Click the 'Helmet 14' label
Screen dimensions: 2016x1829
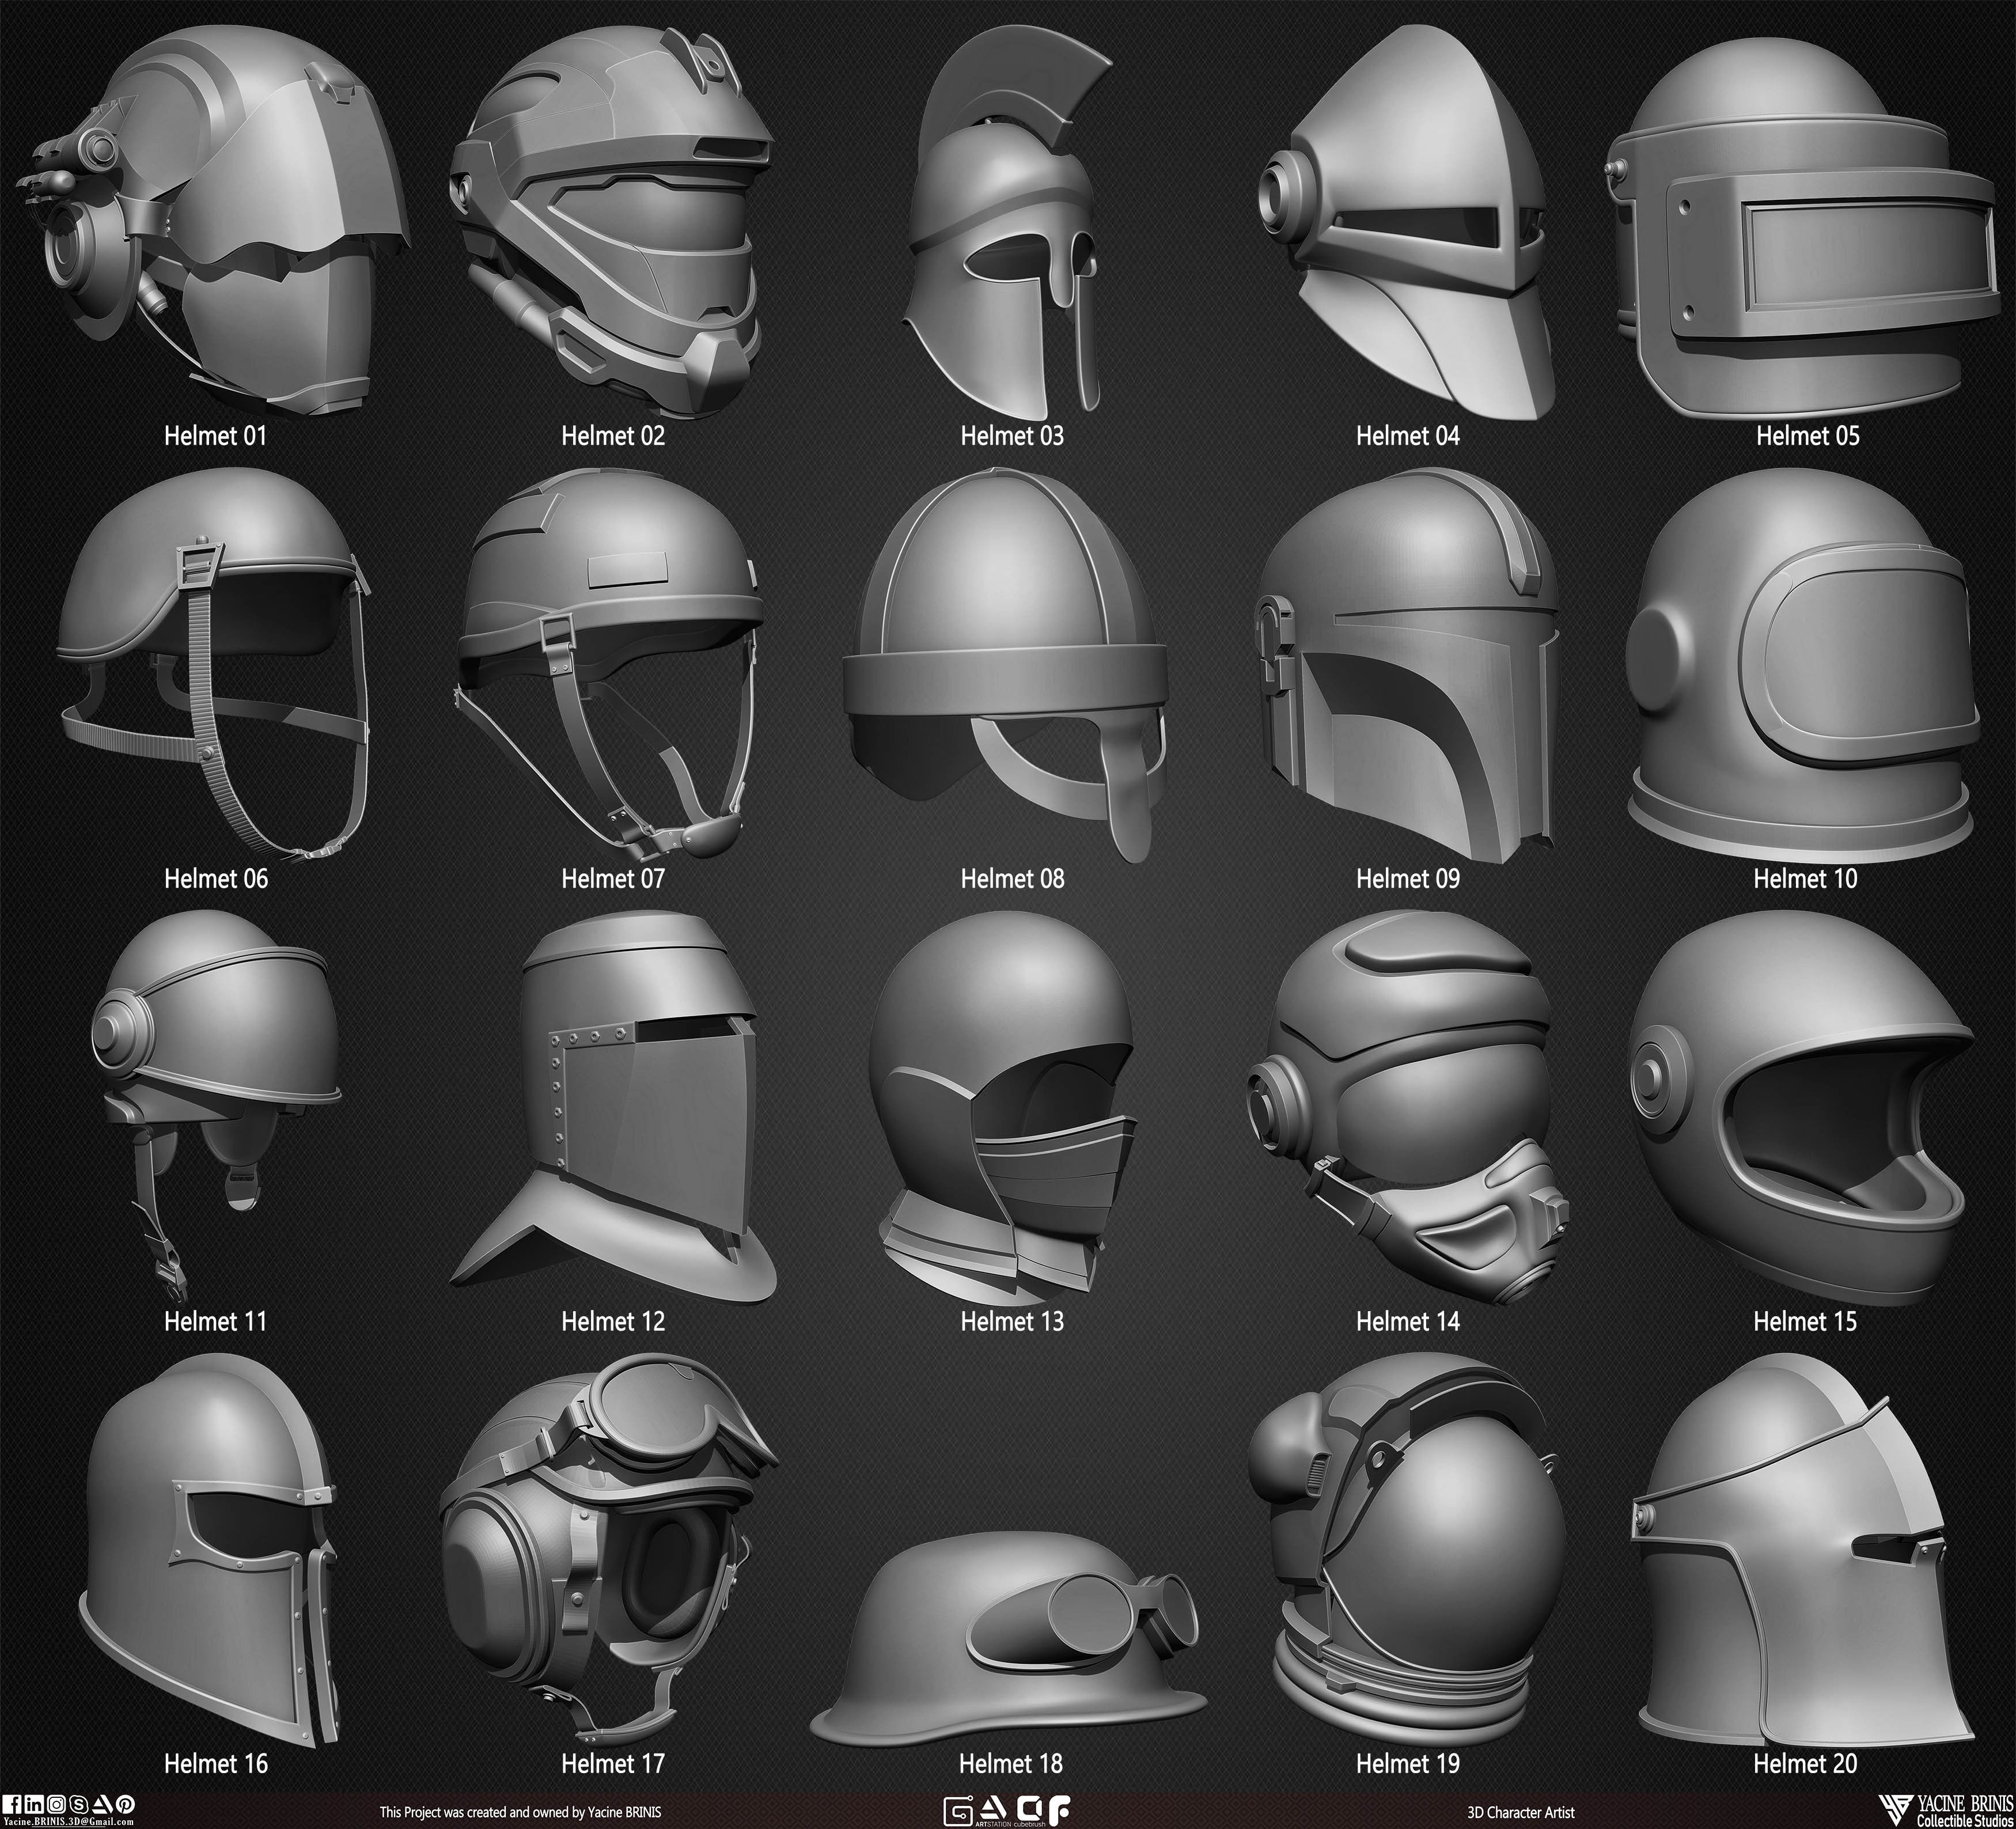point(1408,1321)
